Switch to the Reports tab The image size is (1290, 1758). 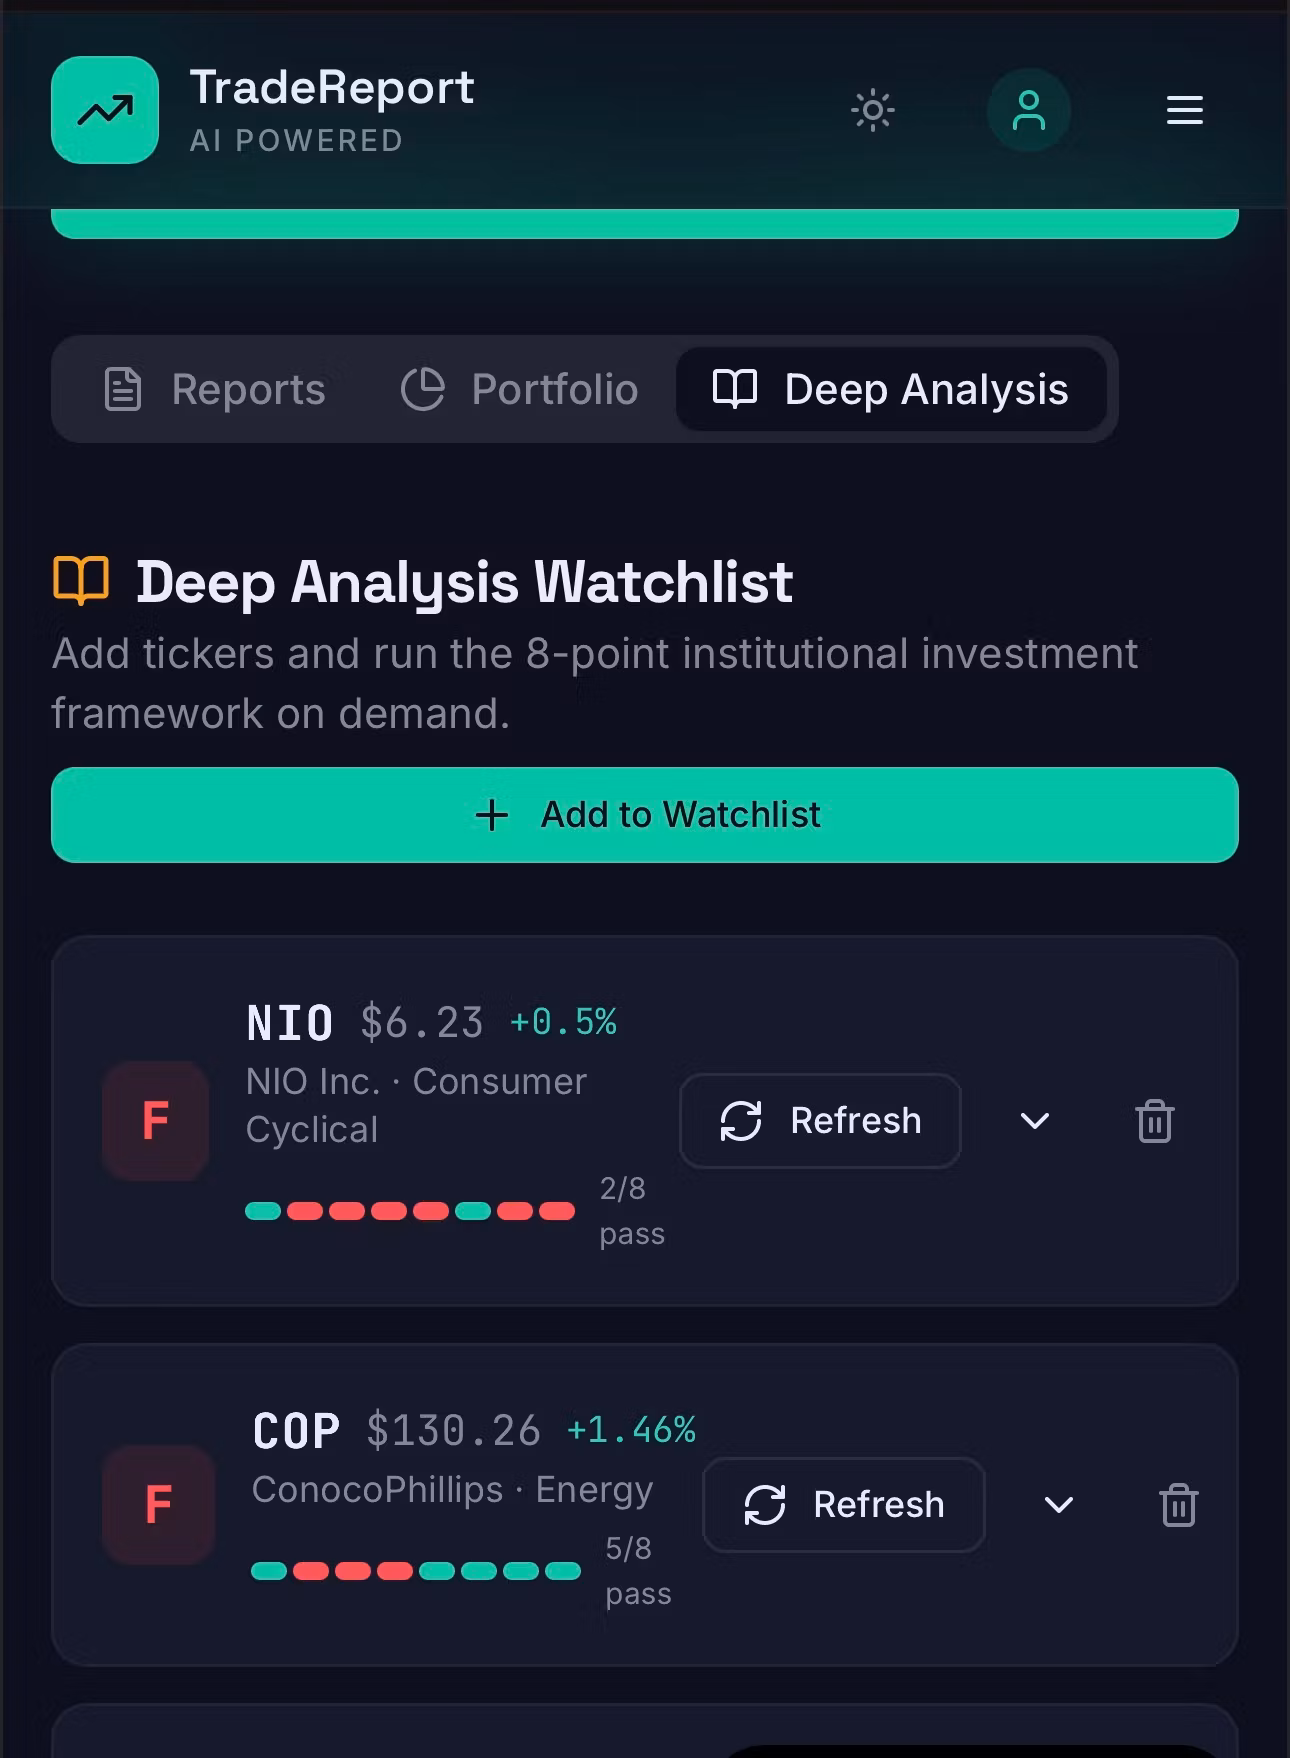coord(216,389)
